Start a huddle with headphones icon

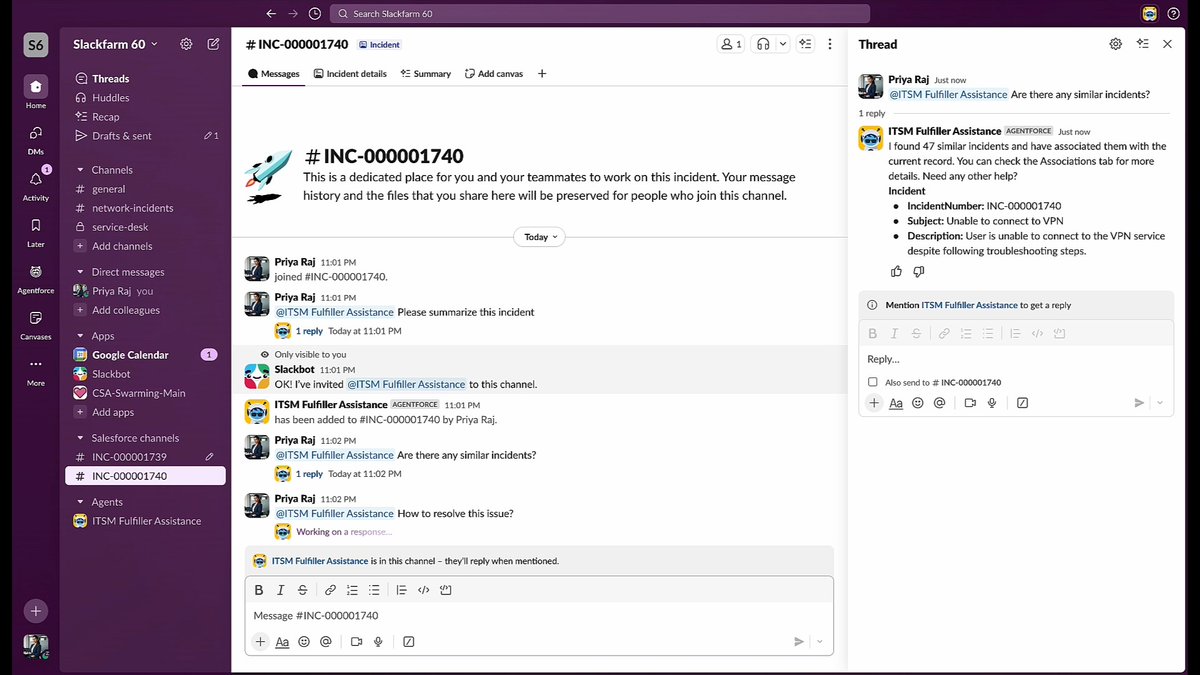click(763, 44)
